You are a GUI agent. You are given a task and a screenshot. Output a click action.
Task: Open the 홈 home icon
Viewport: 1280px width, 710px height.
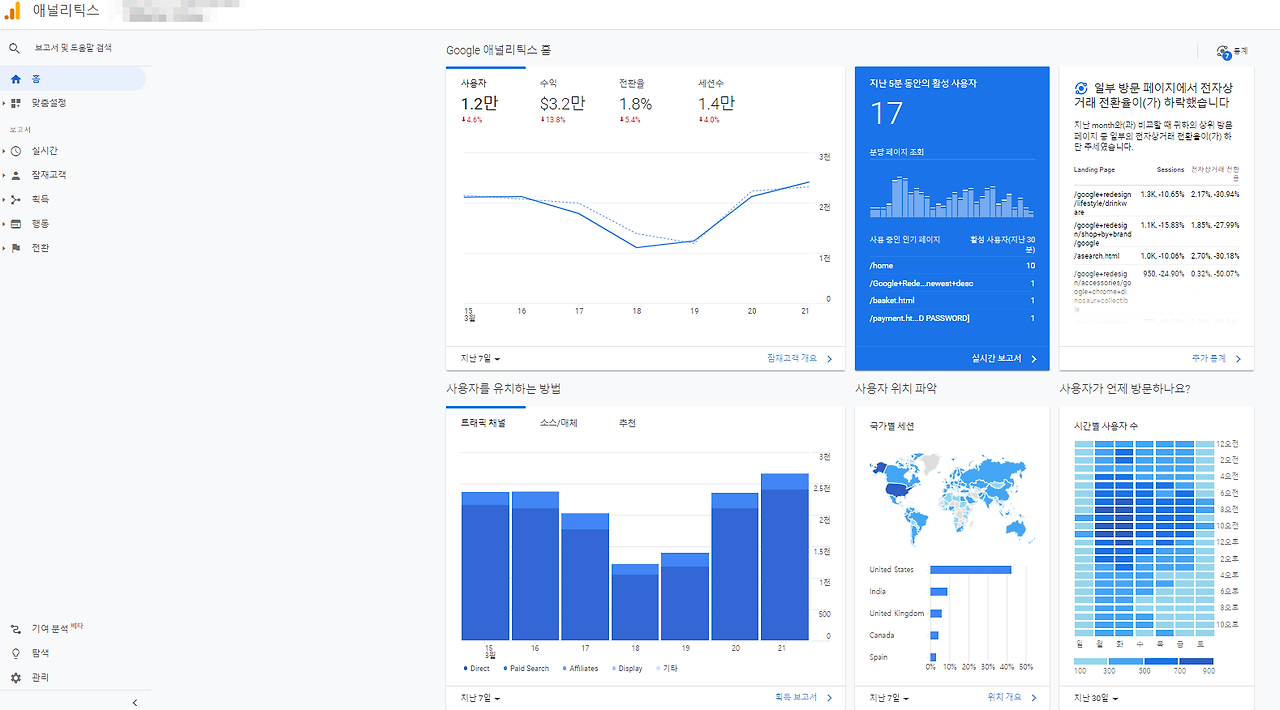tap(15, 79)
